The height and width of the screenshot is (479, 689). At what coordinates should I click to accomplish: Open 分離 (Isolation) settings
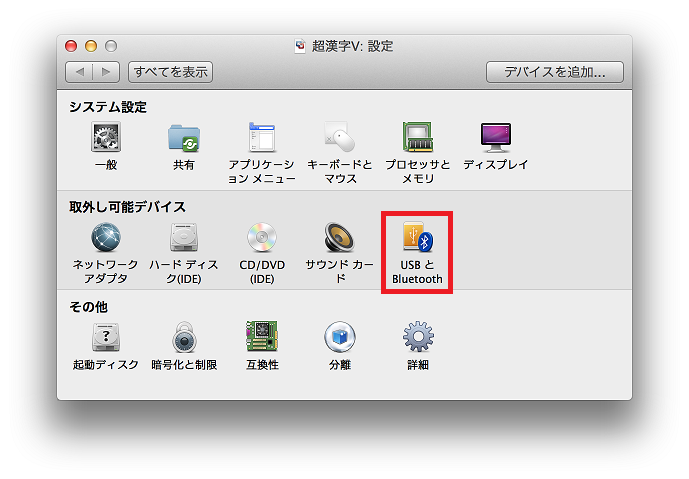340,338
